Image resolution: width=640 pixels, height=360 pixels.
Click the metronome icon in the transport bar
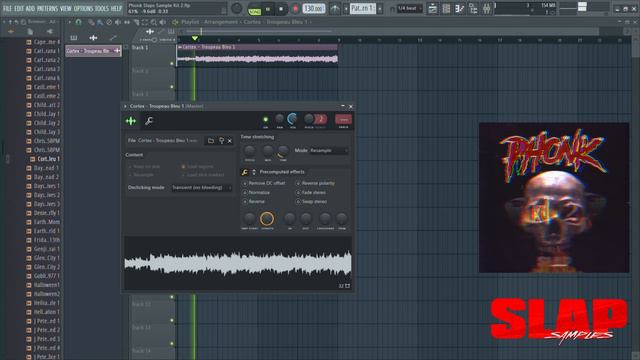(x=335, y=9)
